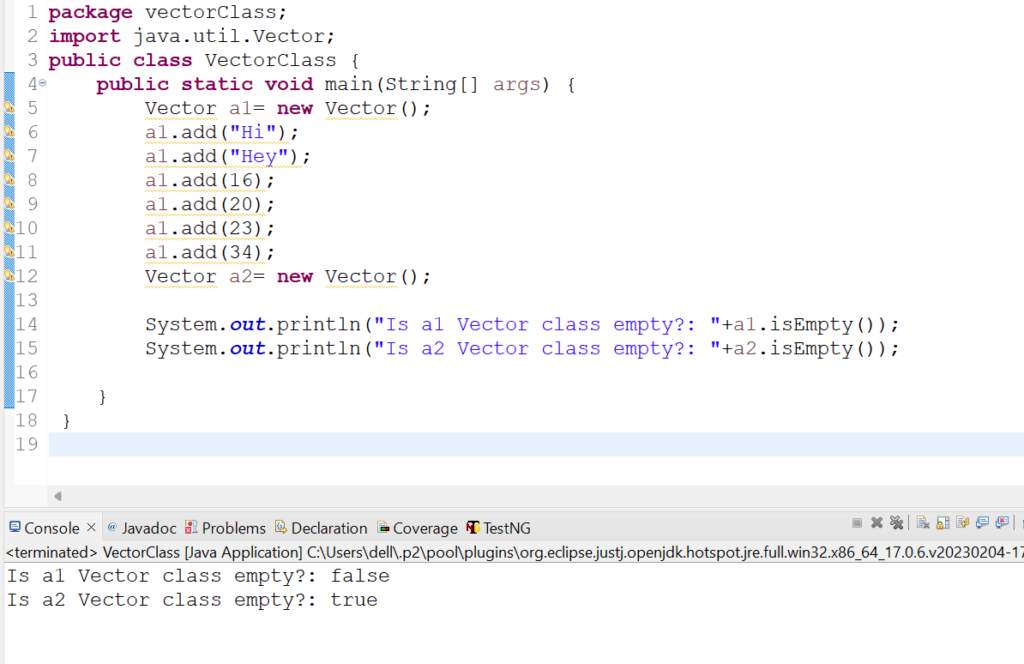This screenshot has width=1024, height=664.
Task: Click Remove Launch icon in Console toolbar
Action: click(876, 523)
